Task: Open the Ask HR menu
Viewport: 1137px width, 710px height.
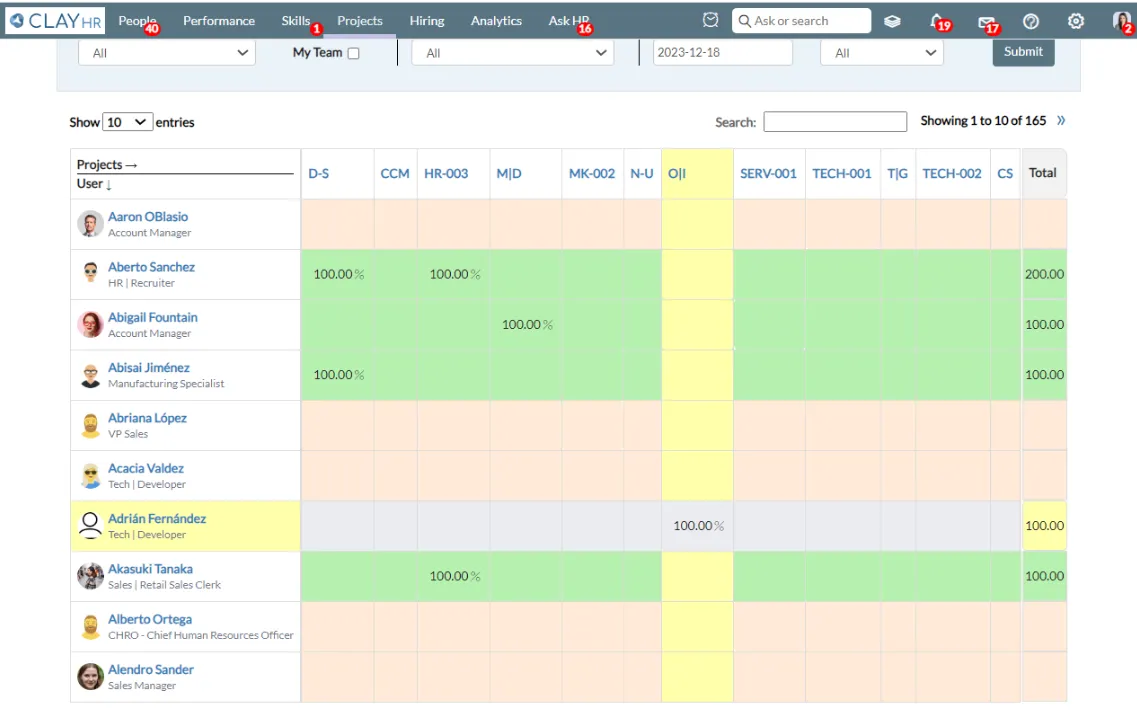Action: 568,21
